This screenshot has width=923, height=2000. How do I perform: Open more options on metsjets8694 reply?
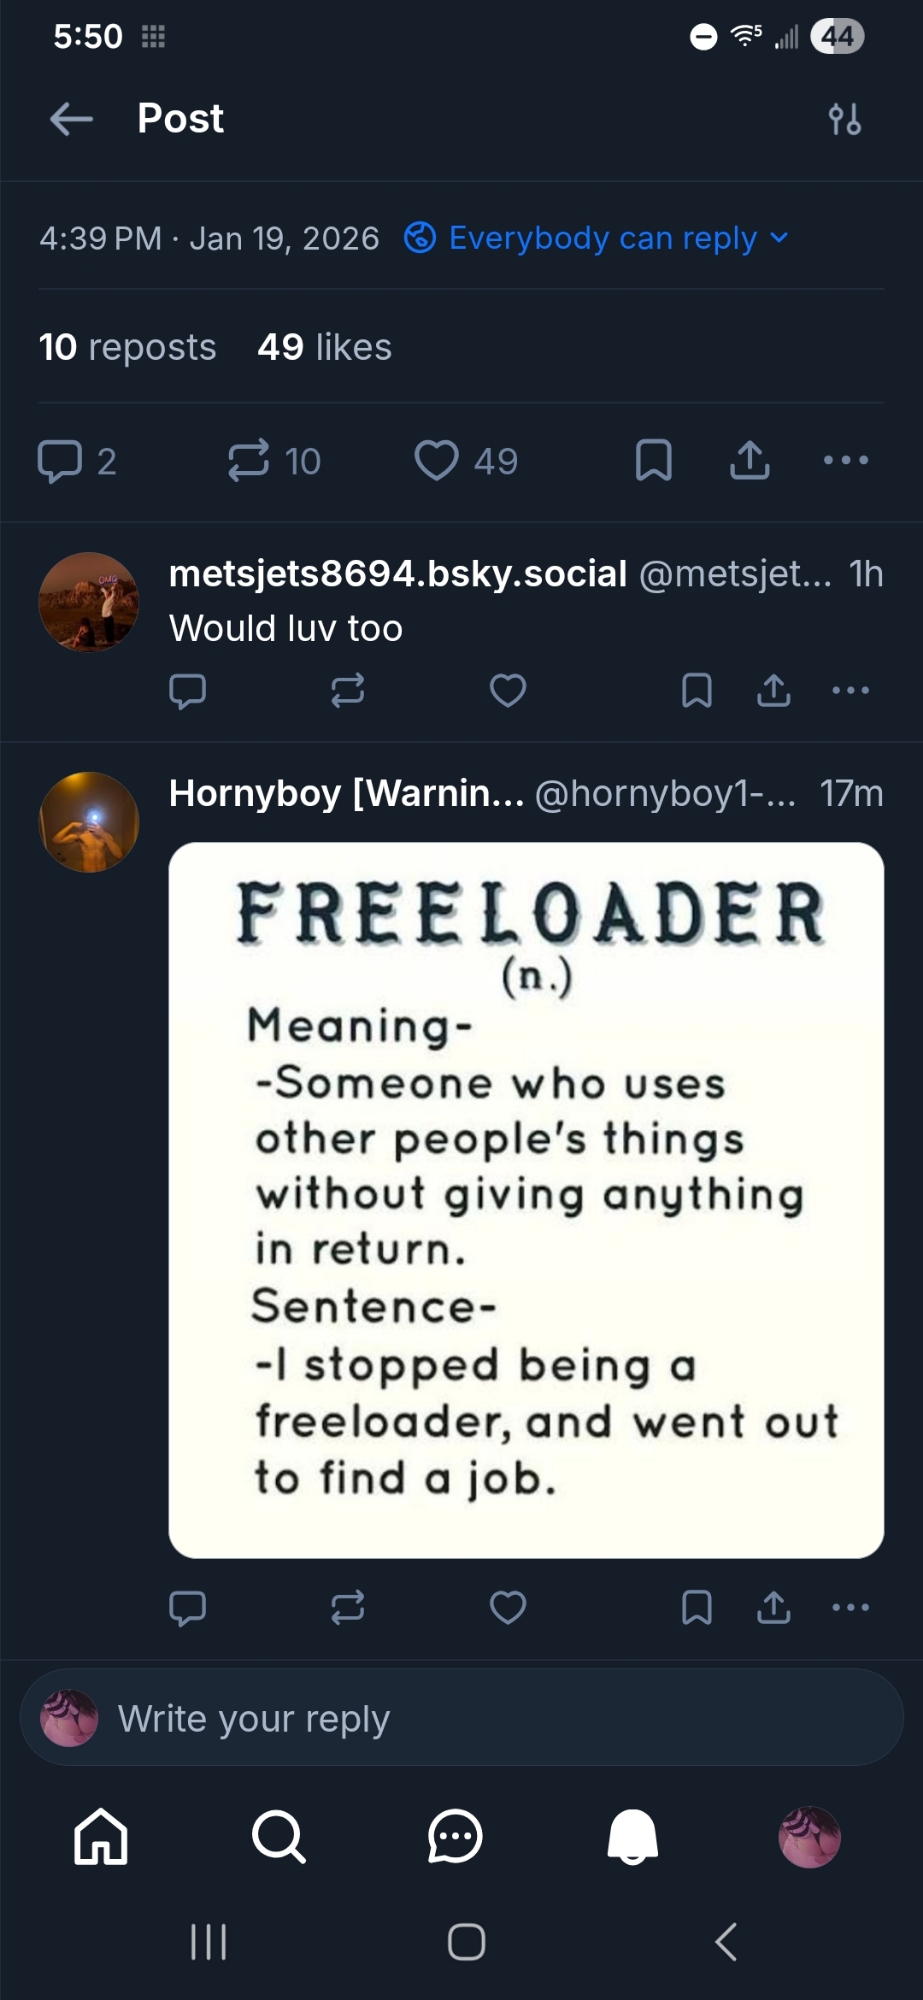(850, 691)
